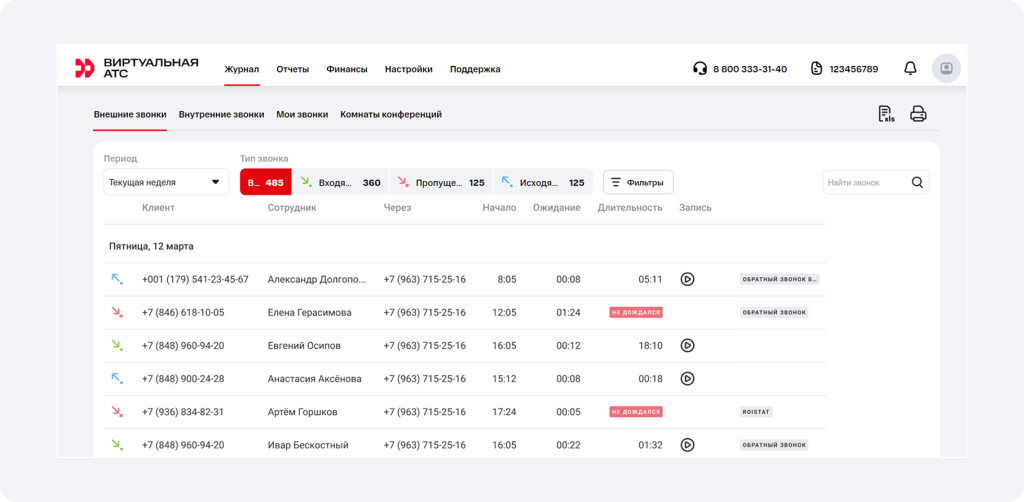Click employee Александр Долгопо…
The width and height of the screenshot is (1024, 502).
pos(317,279)
